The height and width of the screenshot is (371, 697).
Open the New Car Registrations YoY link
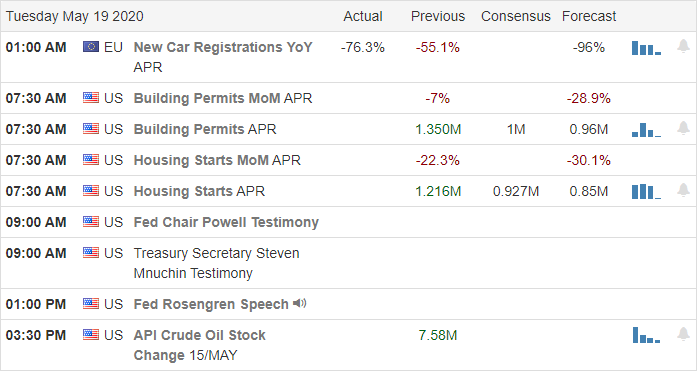click(x=223, y=47)
